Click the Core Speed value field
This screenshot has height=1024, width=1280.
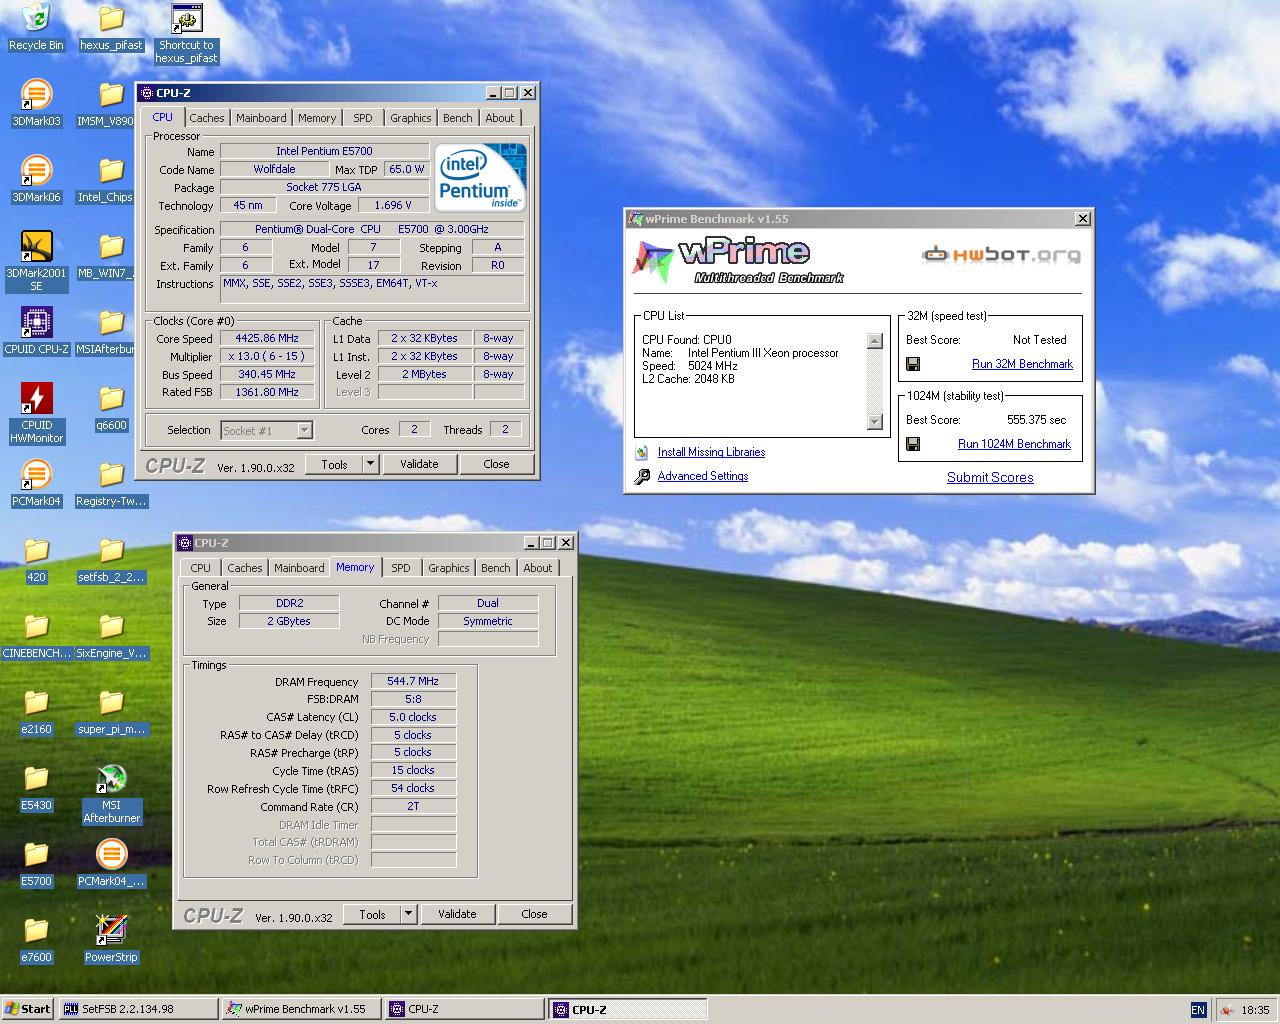coord(268,339)
